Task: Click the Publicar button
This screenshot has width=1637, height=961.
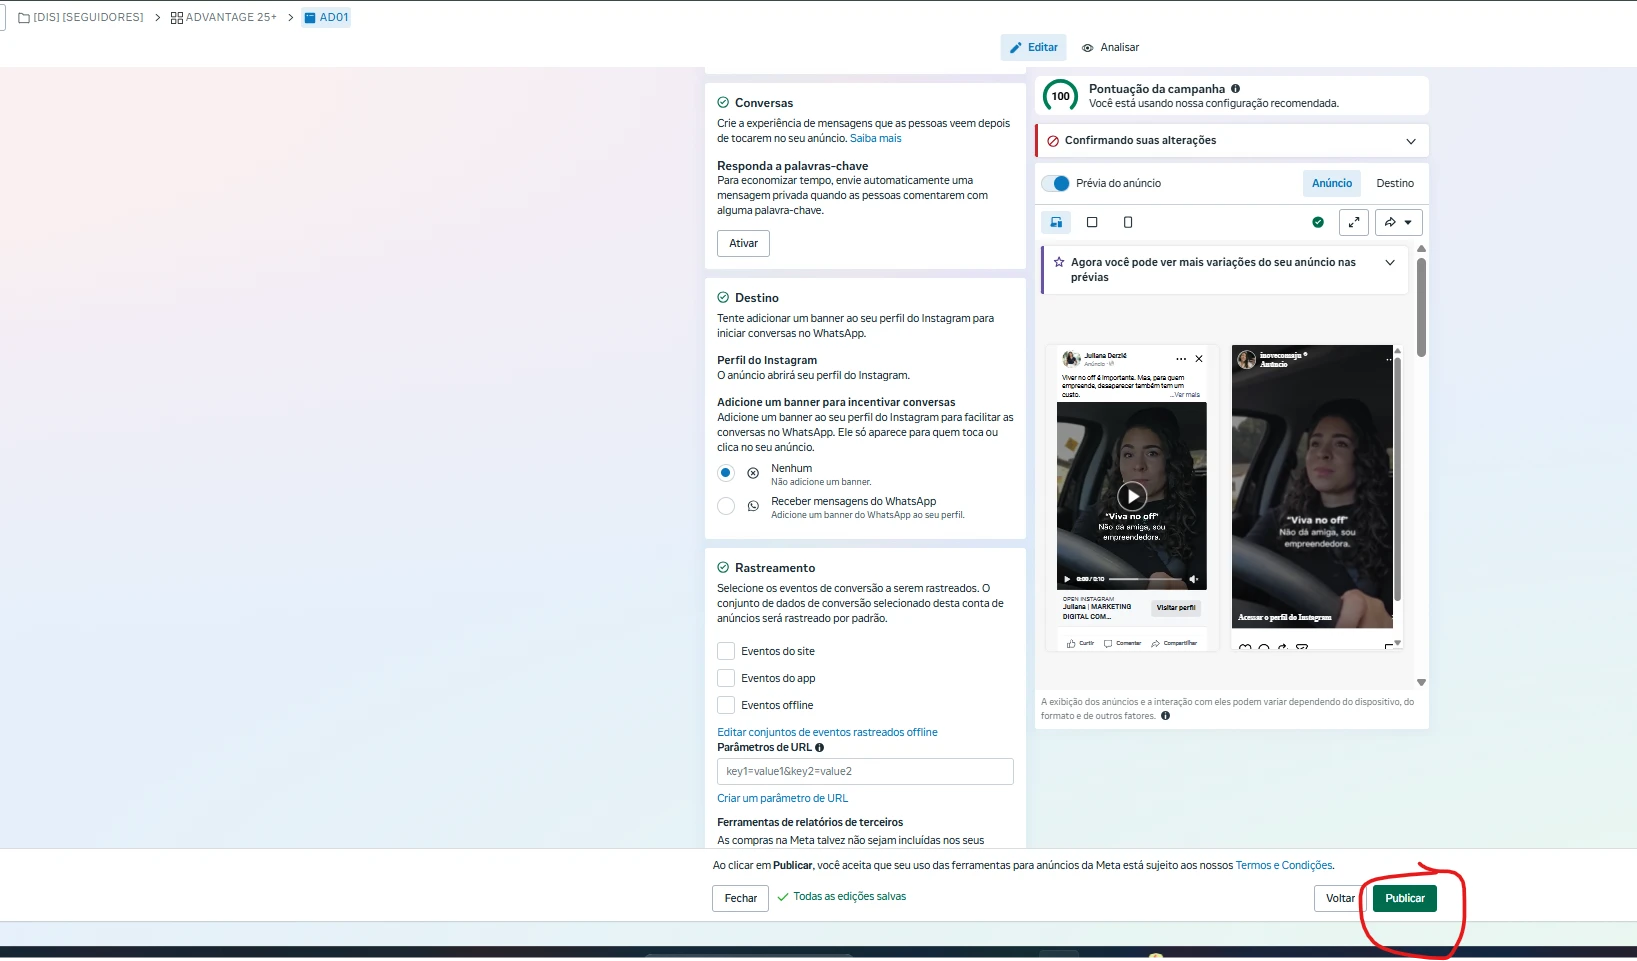Action: point(1405,898)
